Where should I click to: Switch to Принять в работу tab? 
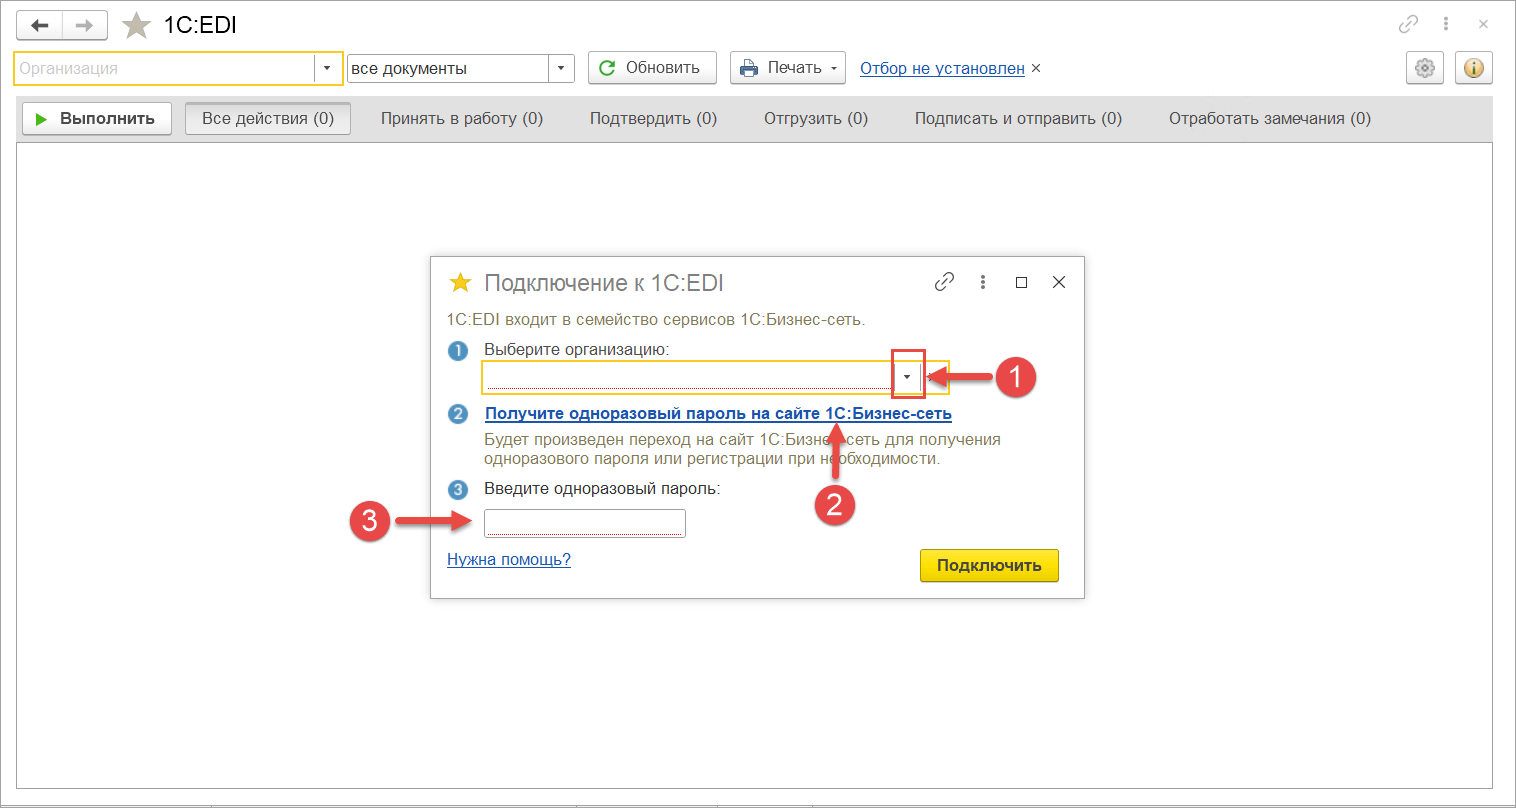pyautogui.click(x=461, y=118)
